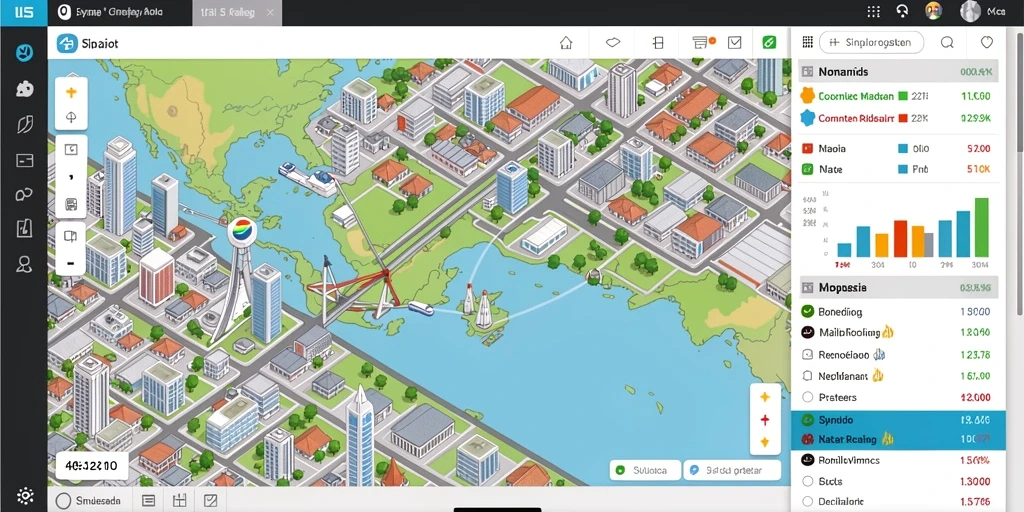Click the heart favorites icon
This screenshot has height=512, width=1024.
point(987,43)
